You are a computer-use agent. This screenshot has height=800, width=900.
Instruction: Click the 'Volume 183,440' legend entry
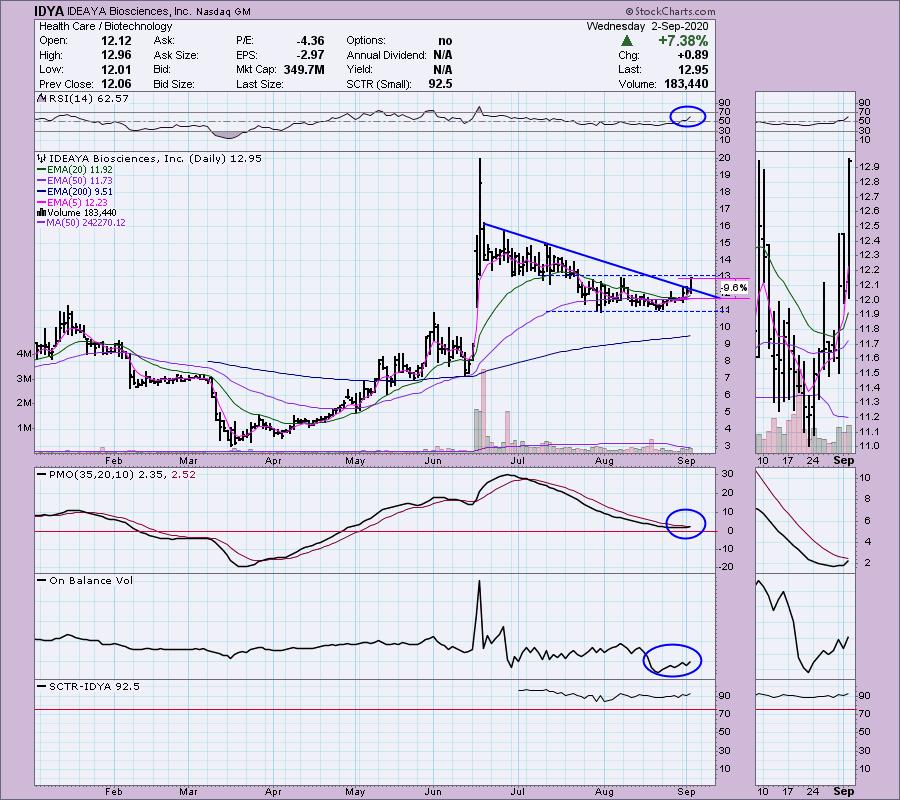[82, 213]
